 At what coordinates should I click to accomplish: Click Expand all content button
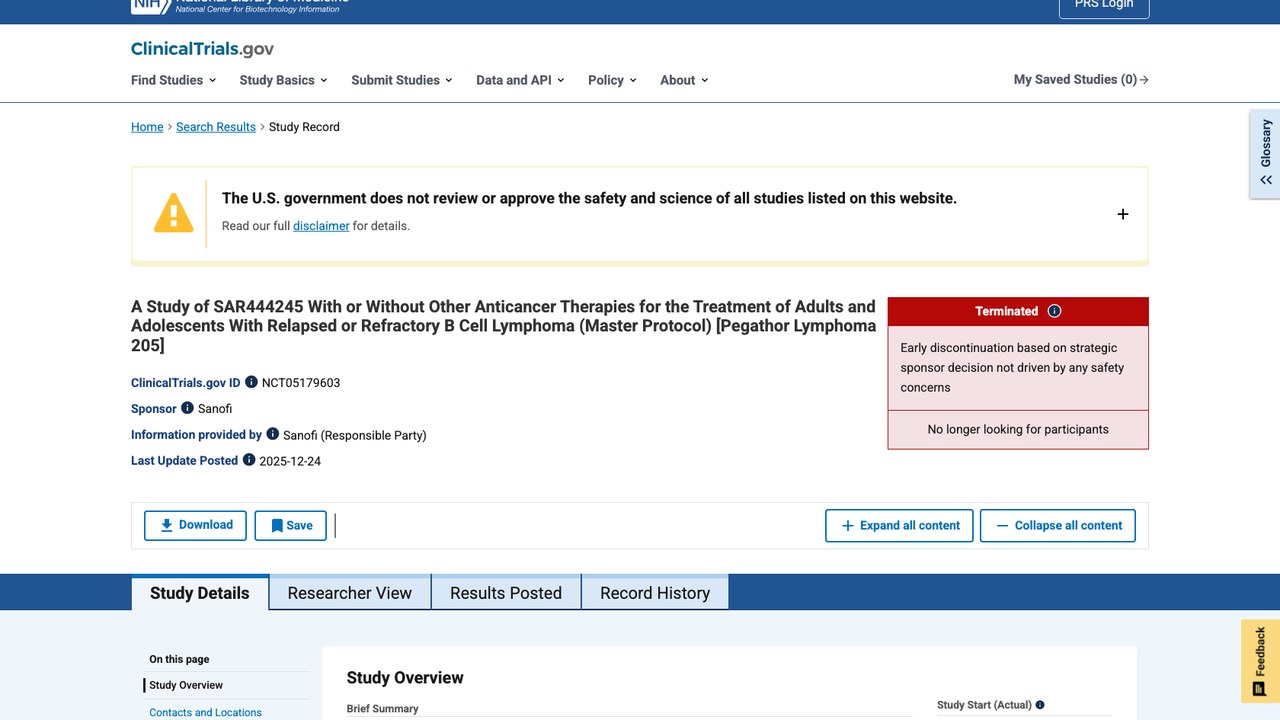coord(899,525)
